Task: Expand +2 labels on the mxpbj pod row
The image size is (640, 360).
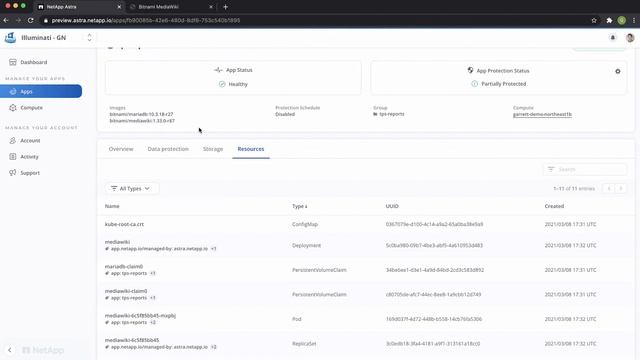Action: click(153, 322)
